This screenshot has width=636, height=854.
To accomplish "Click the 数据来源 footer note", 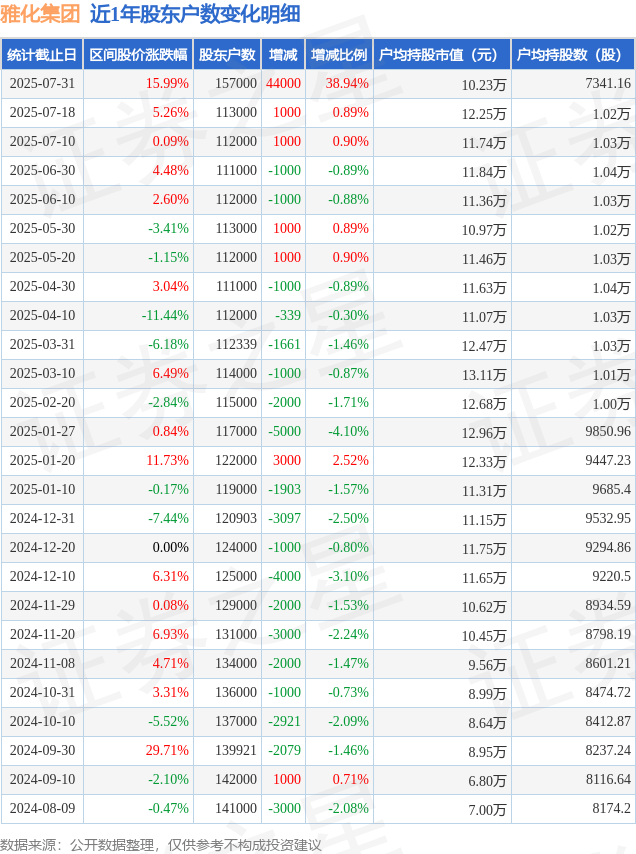I will point(161,845).
